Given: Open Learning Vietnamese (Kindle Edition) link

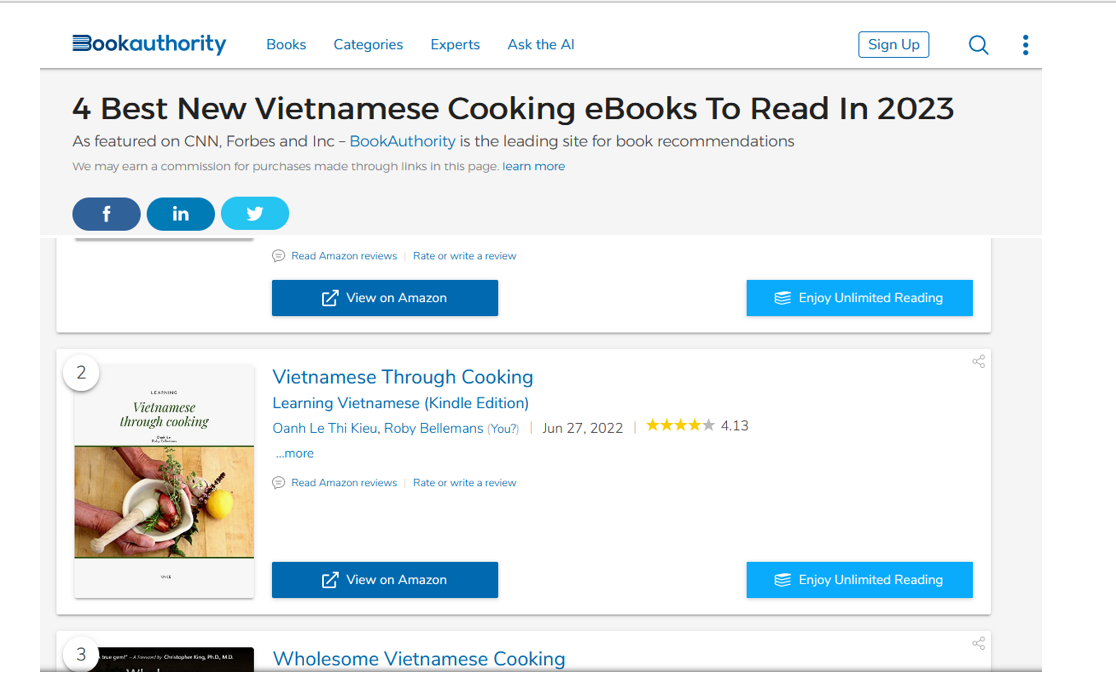Looking at the screenshot, I should (401, 403).
